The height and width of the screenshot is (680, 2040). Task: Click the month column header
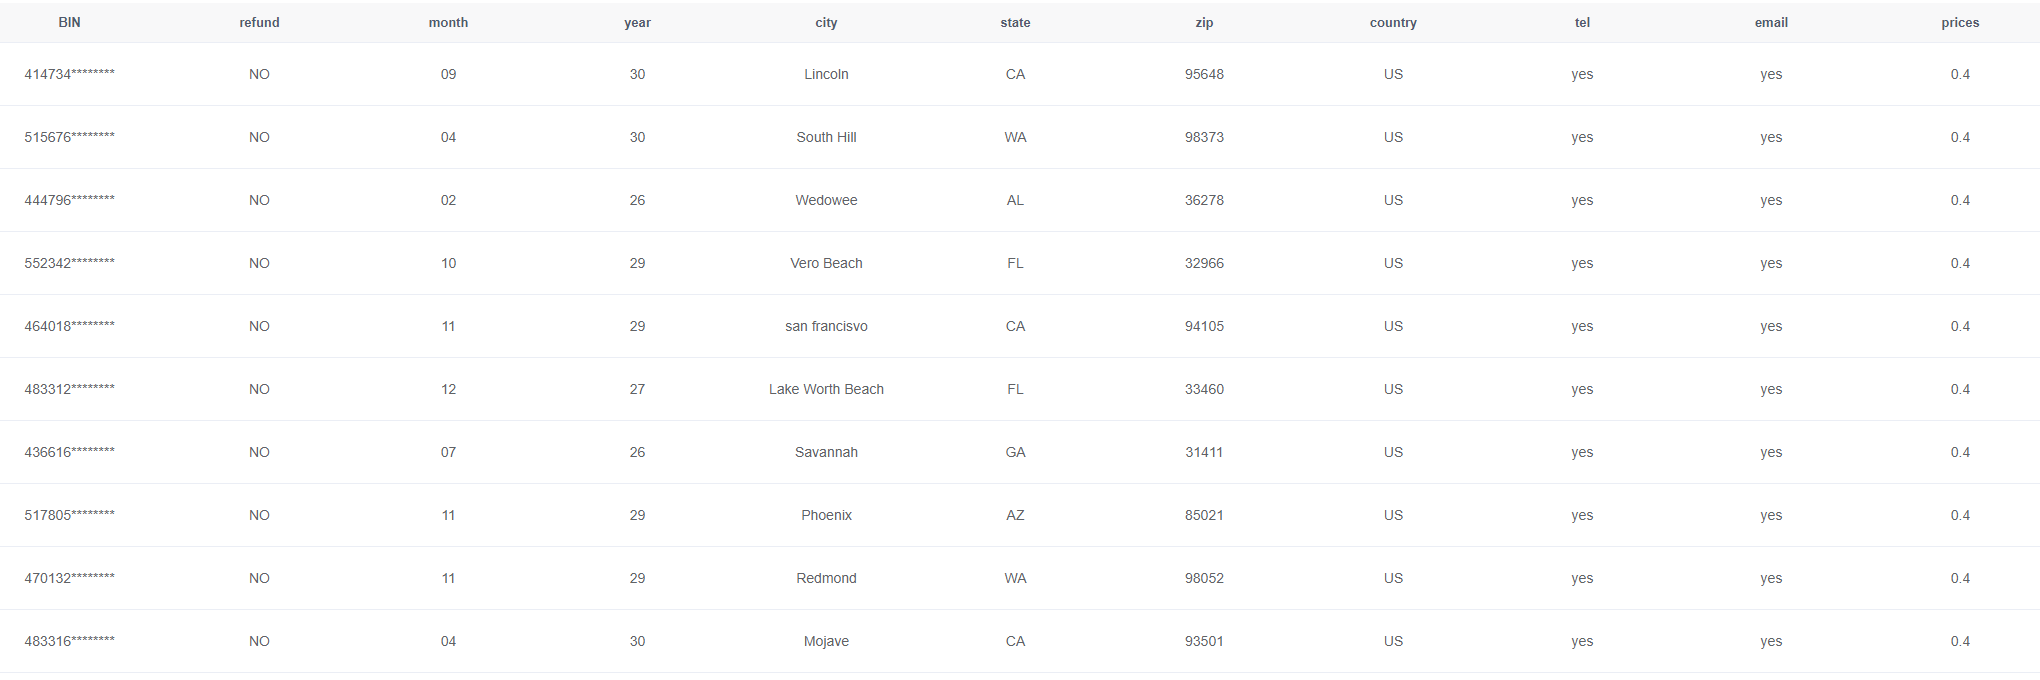[x=448, y=22]
